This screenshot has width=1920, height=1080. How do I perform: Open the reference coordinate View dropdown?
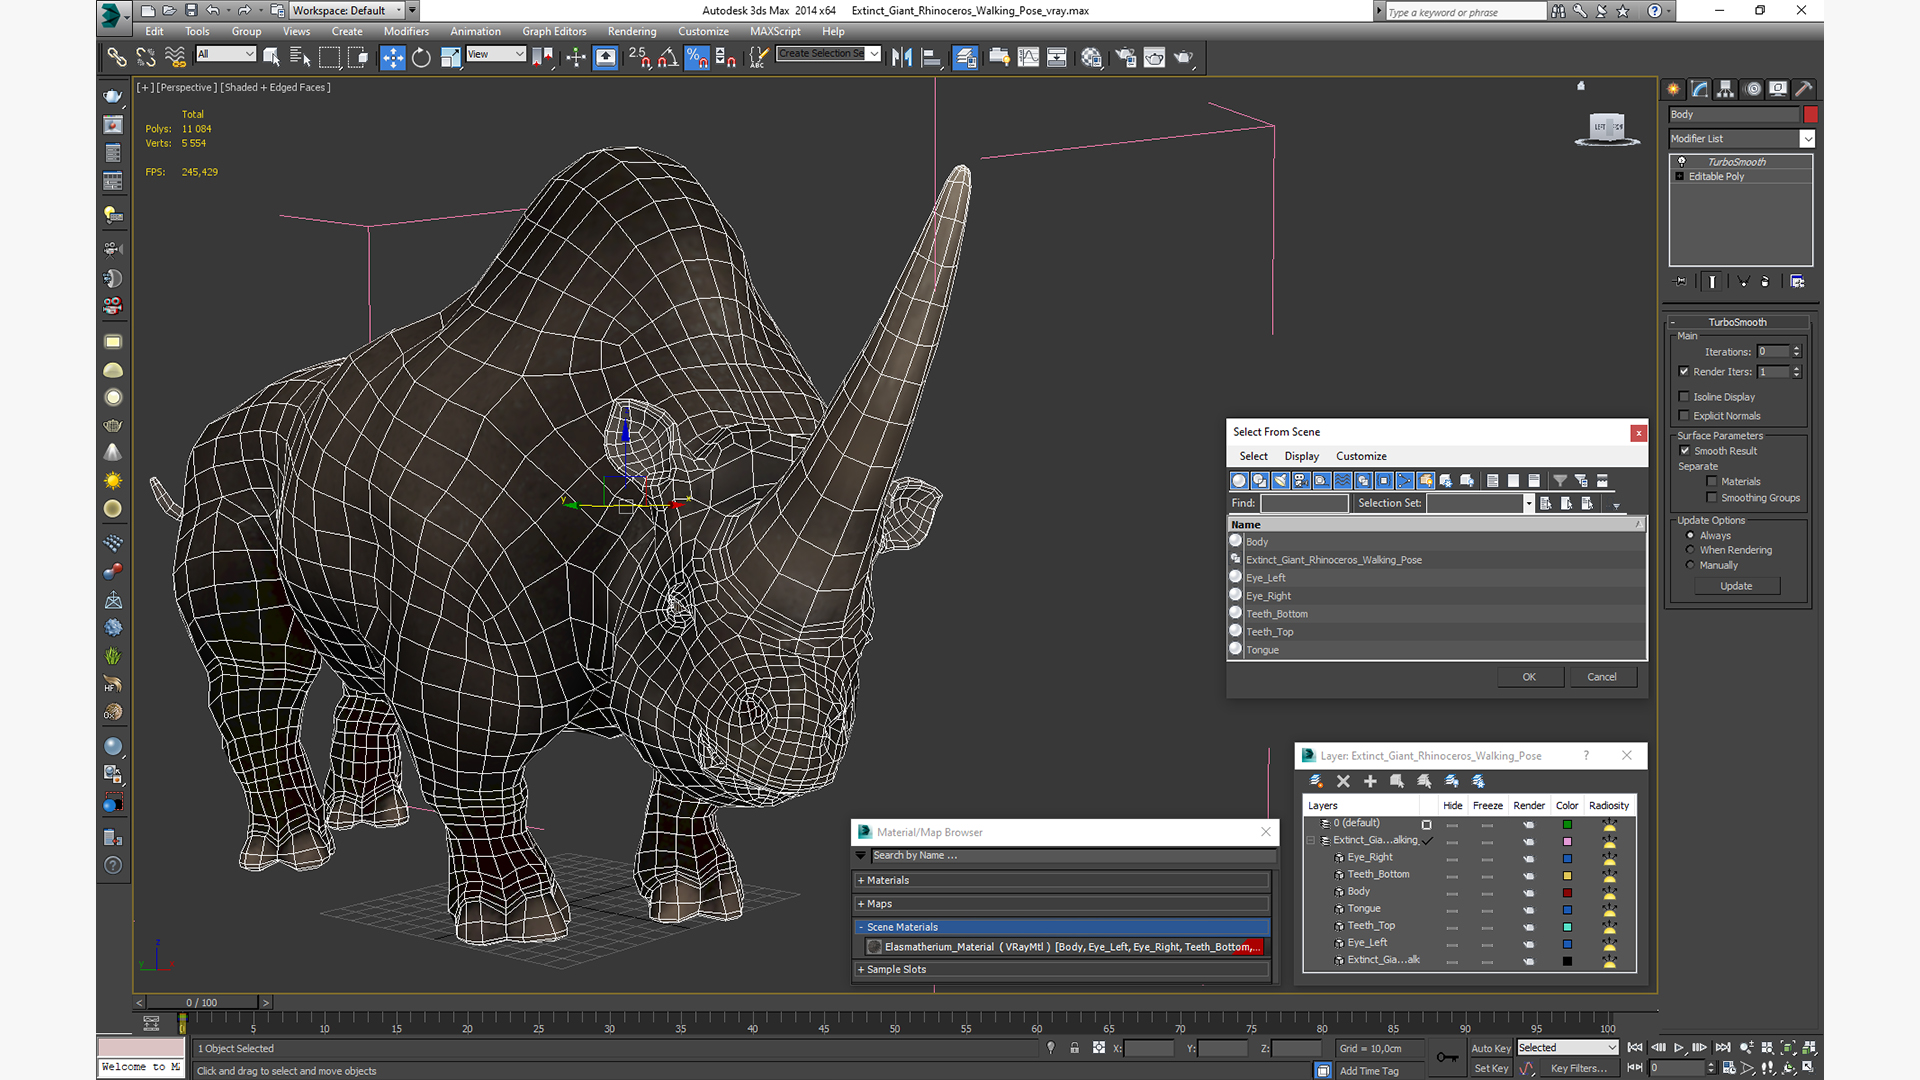496,54
